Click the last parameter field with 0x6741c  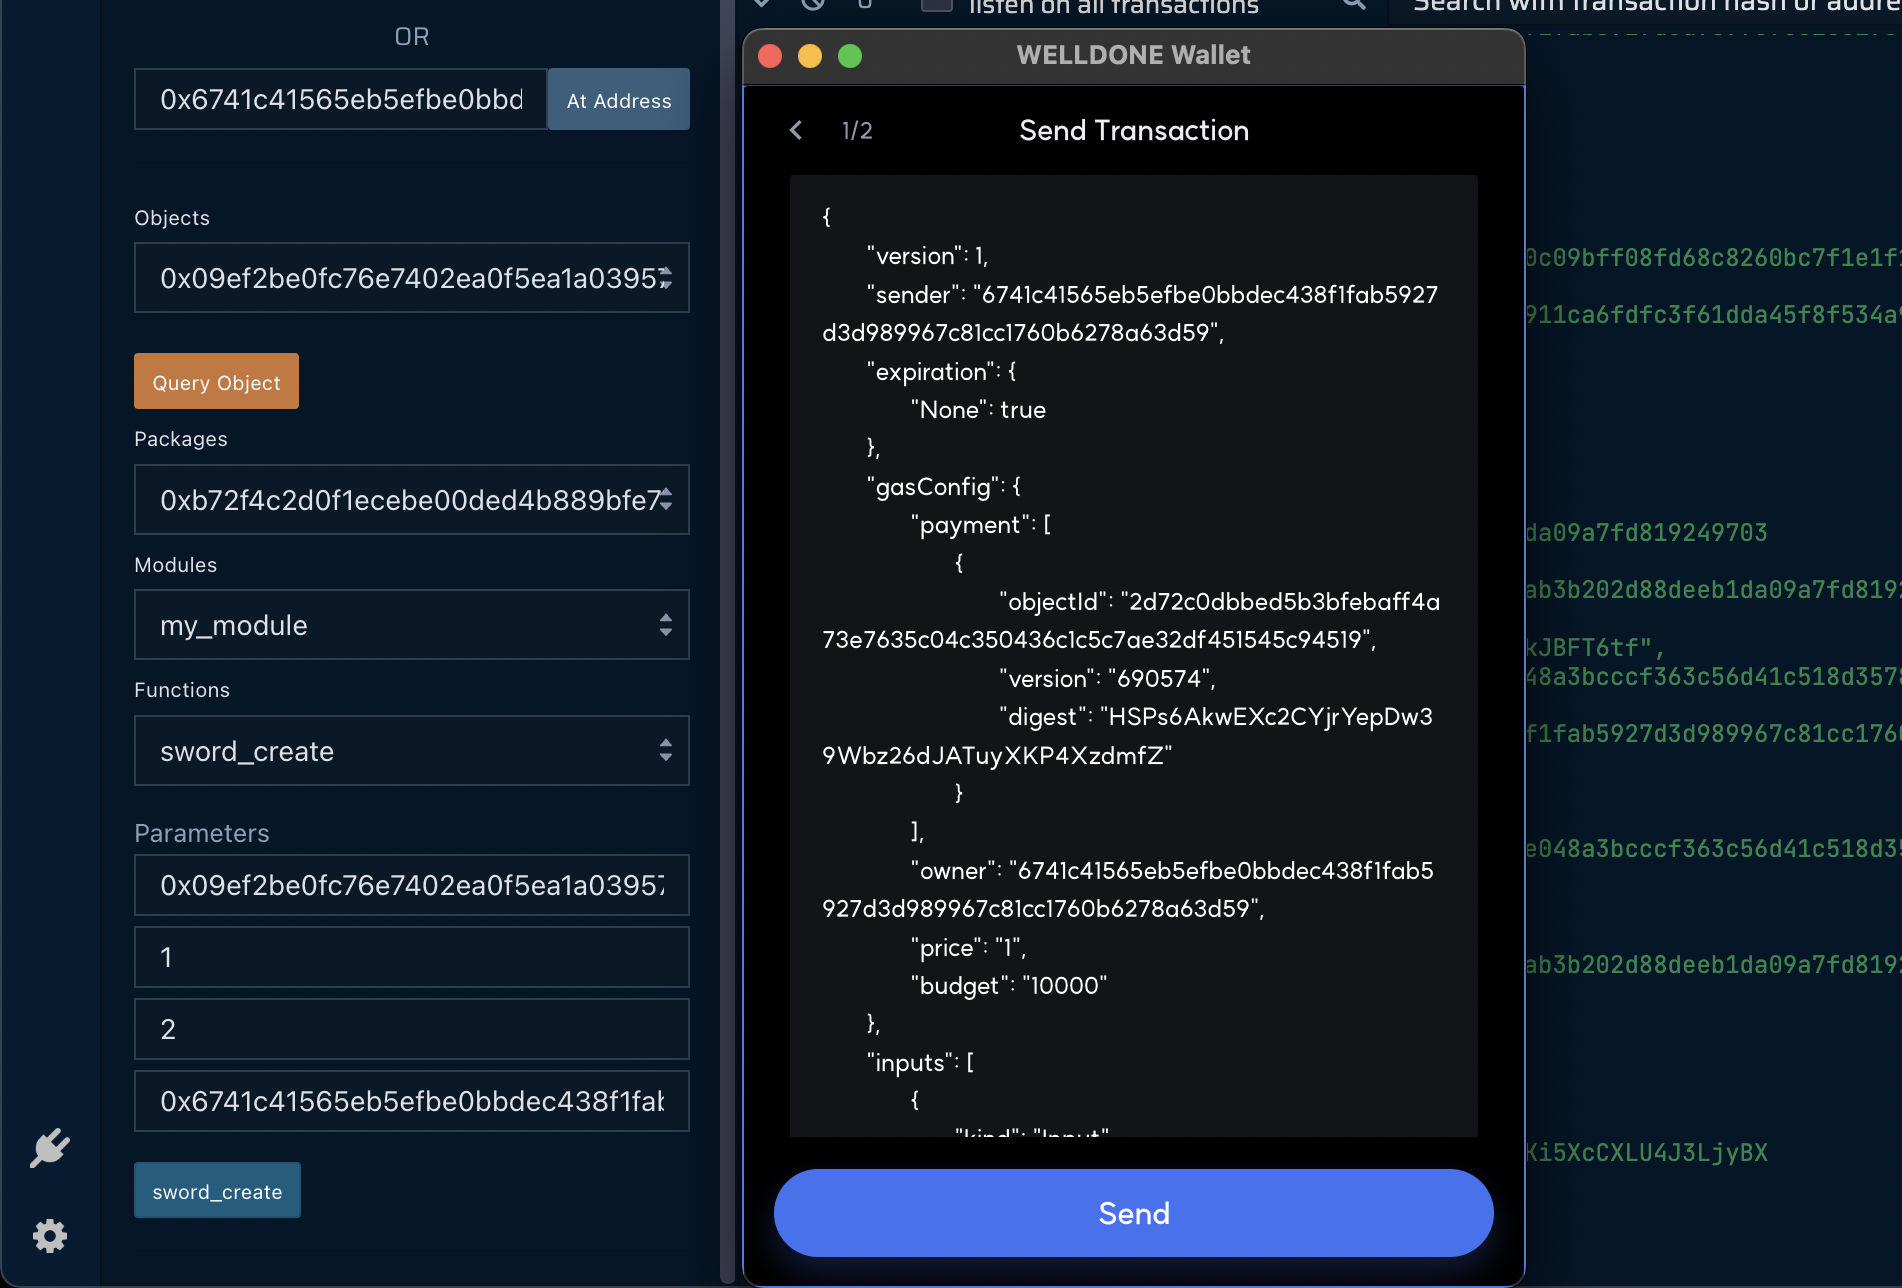(x=412, y=1101)
